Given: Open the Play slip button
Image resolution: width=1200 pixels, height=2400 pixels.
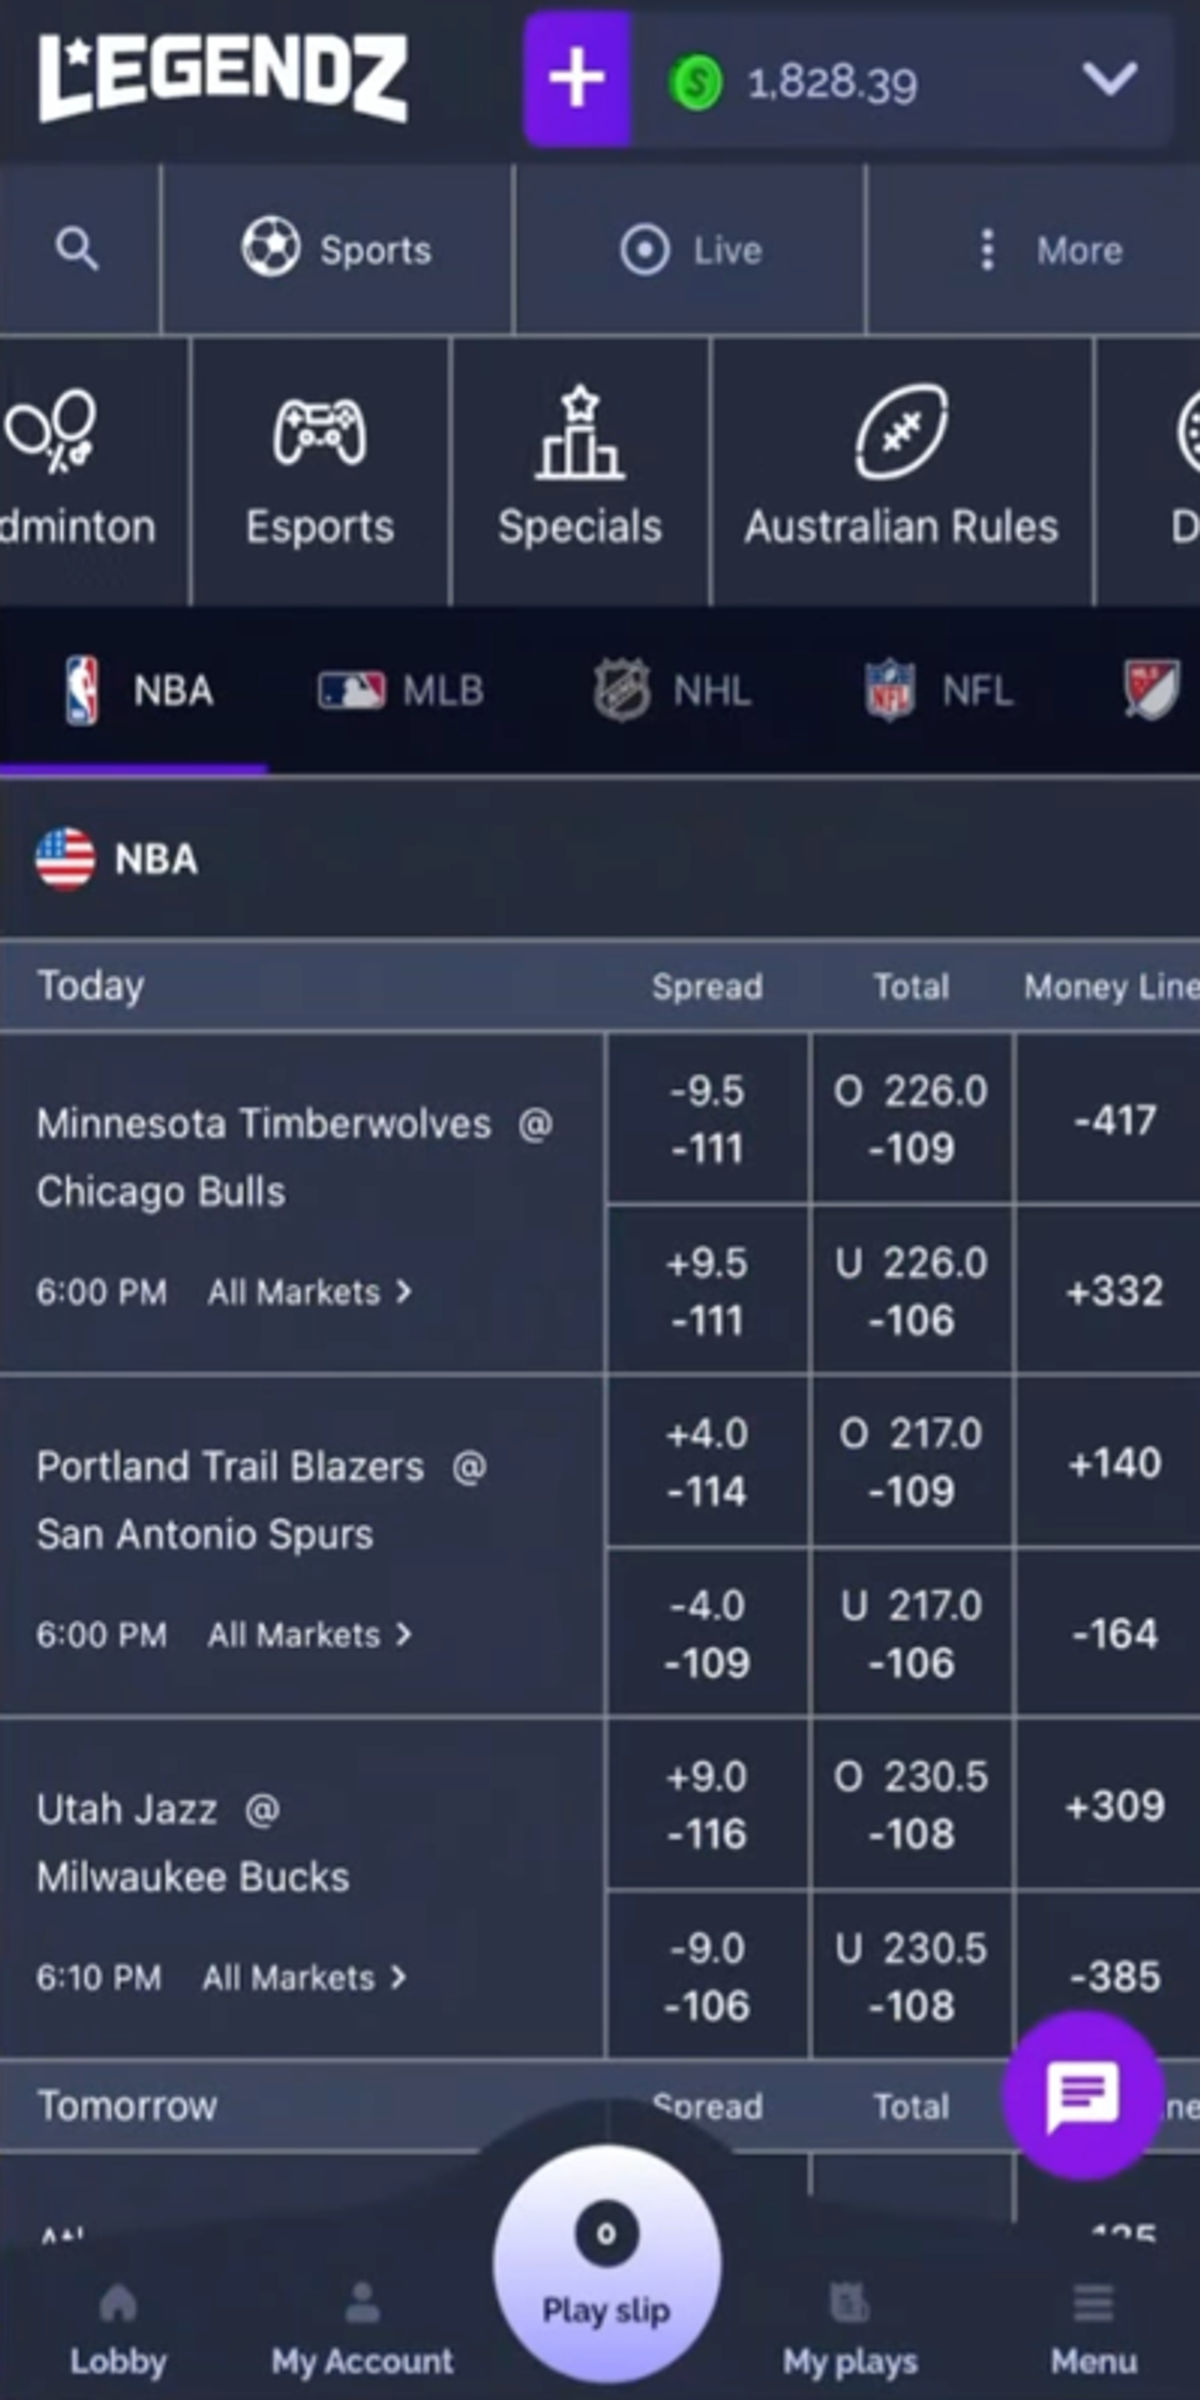Looking at the screenshot, I should coord(606,2262).
